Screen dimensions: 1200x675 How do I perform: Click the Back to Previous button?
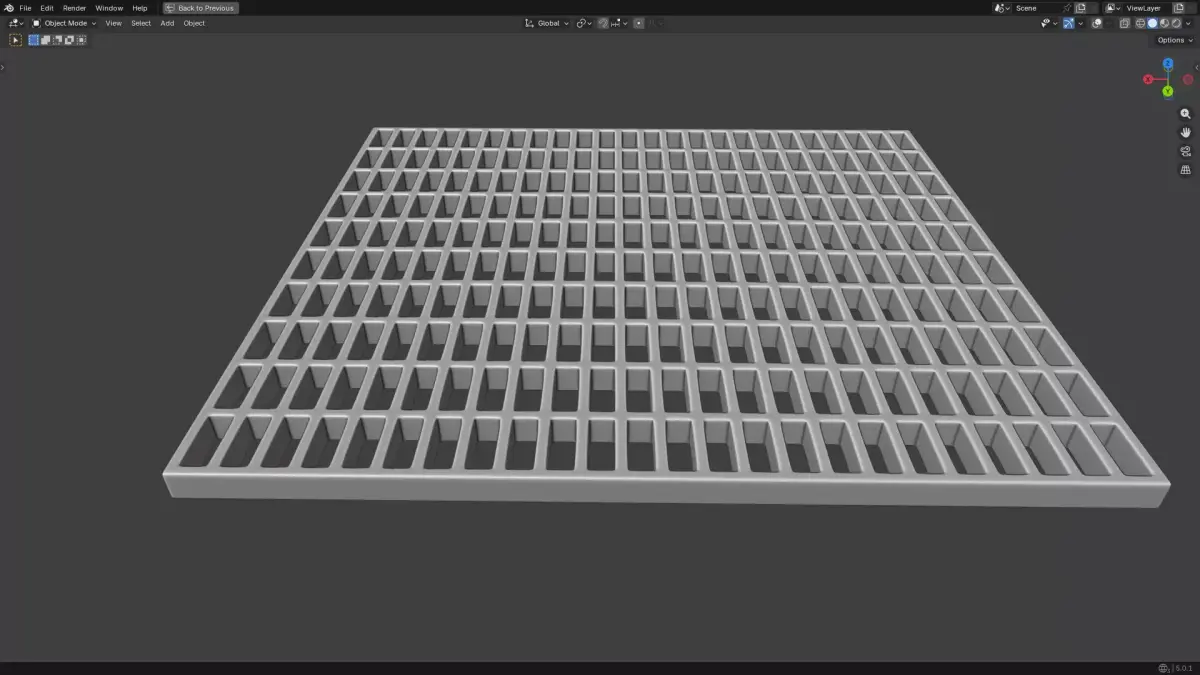click(x=201, y=8)
